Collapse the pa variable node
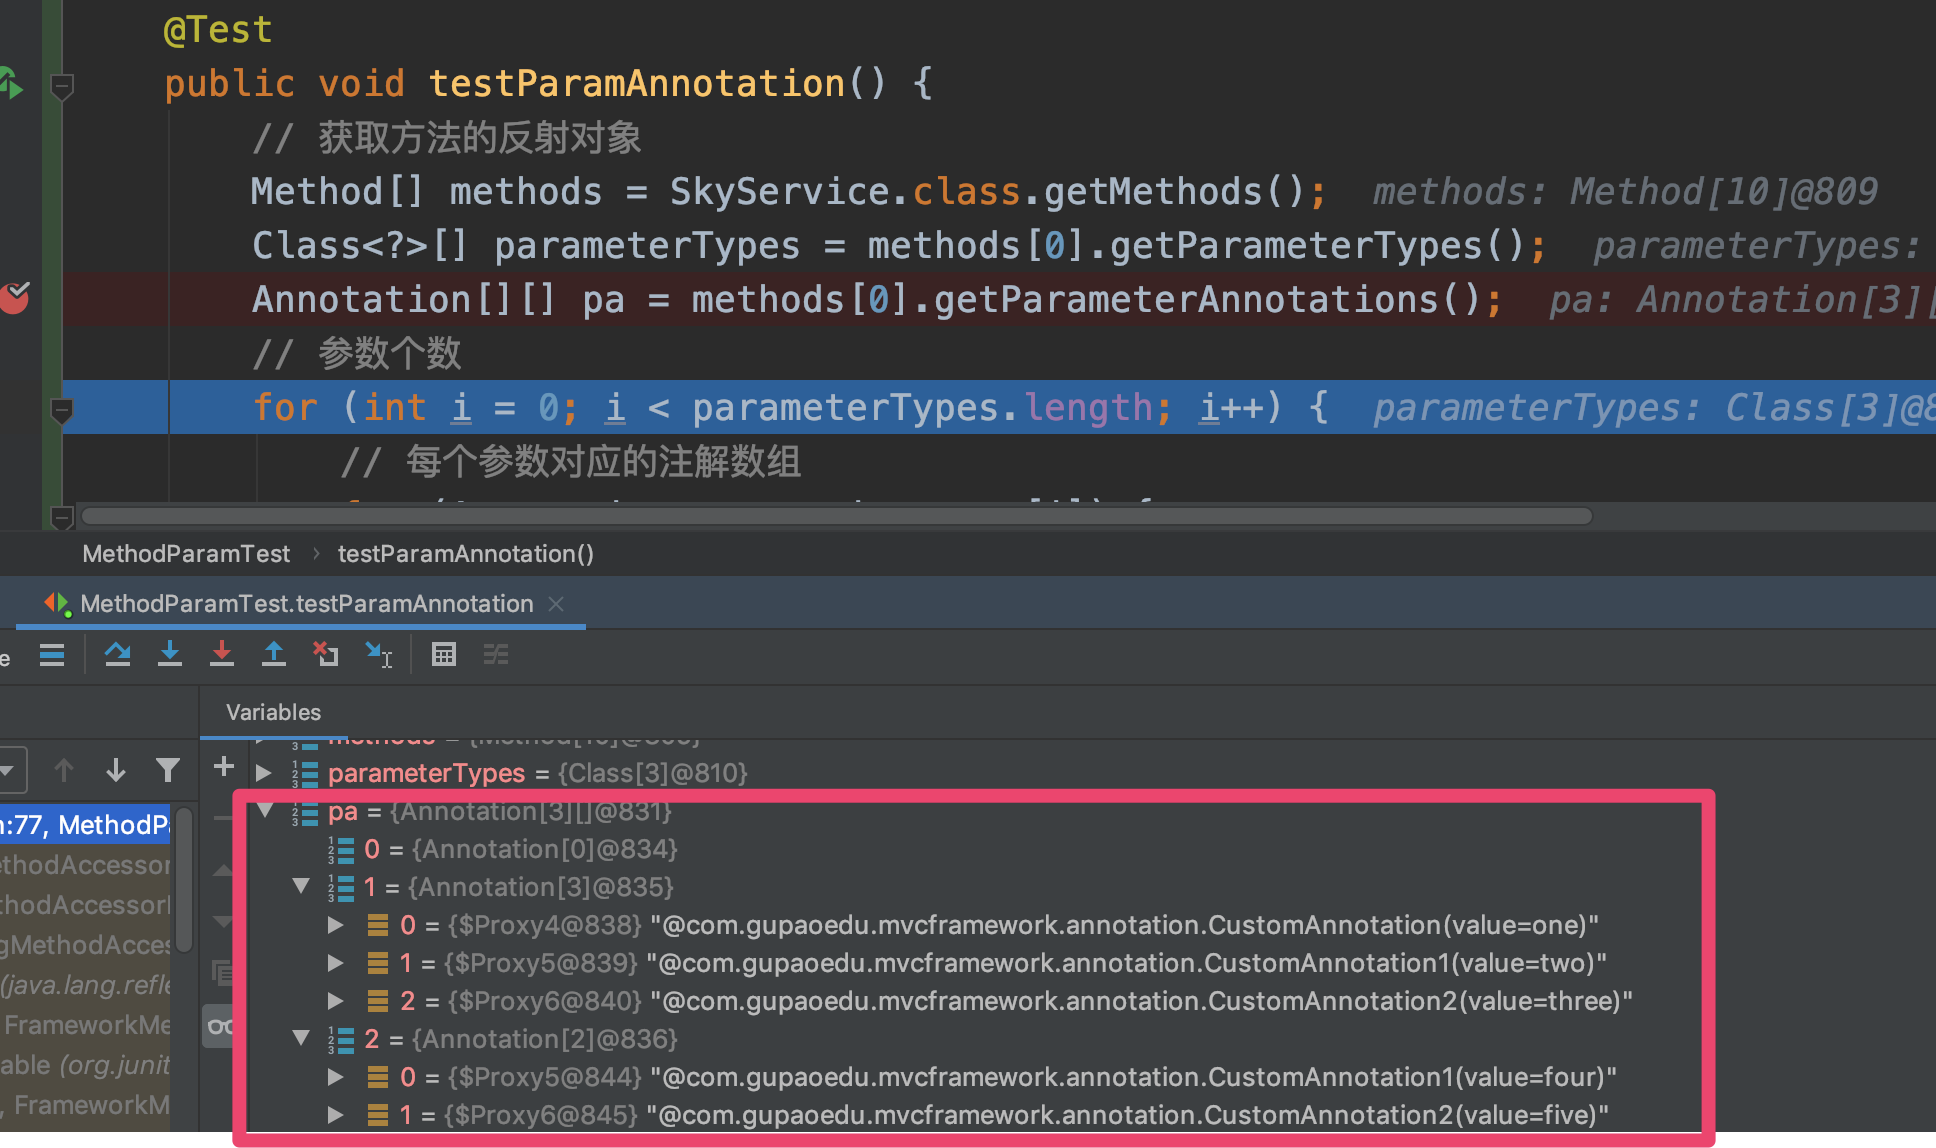Viewport: 1936px width, 1148px height. [x=265, y=811]
